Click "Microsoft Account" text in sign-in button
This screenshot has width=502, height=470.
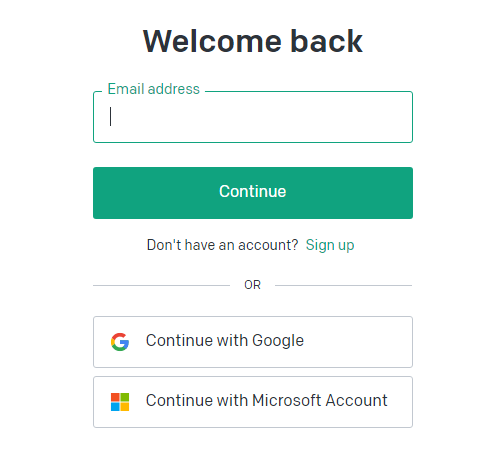(320, 400)
